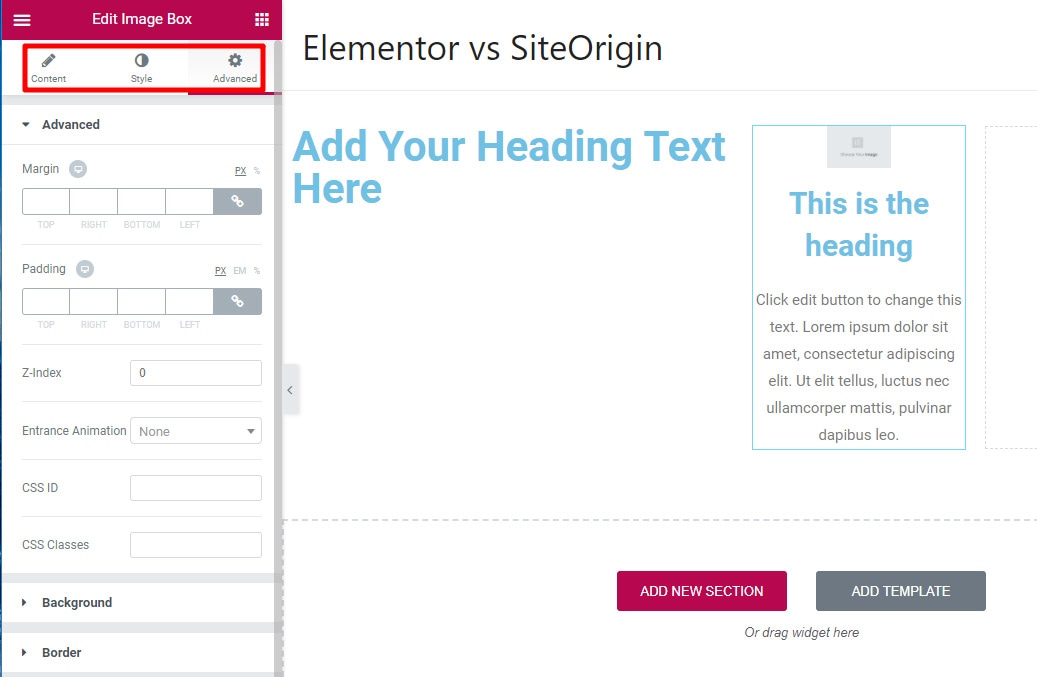Image resolution: width=1037 pixels, height=677 pixels.
Task: Click the Margin Right input field
Action: click(x=93, y=202)
